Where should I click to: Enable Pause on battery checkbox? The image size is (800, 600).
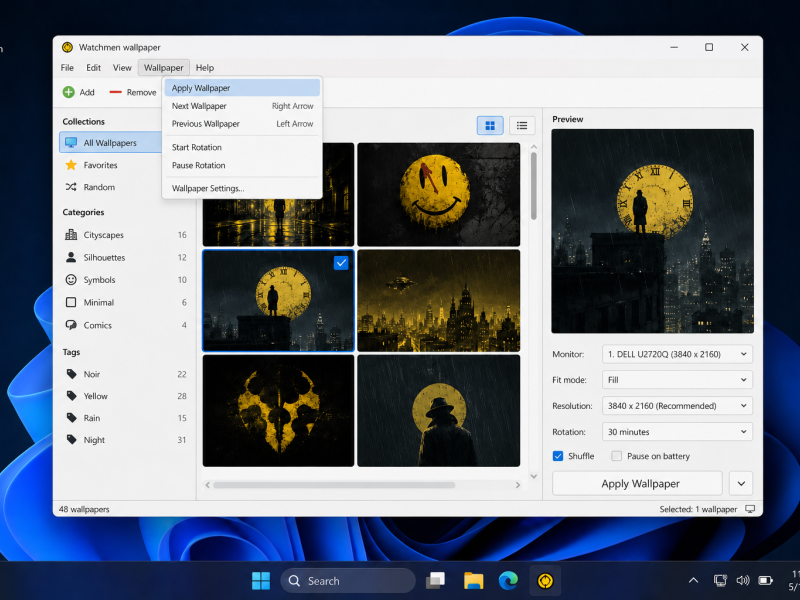tap(616, 456)
